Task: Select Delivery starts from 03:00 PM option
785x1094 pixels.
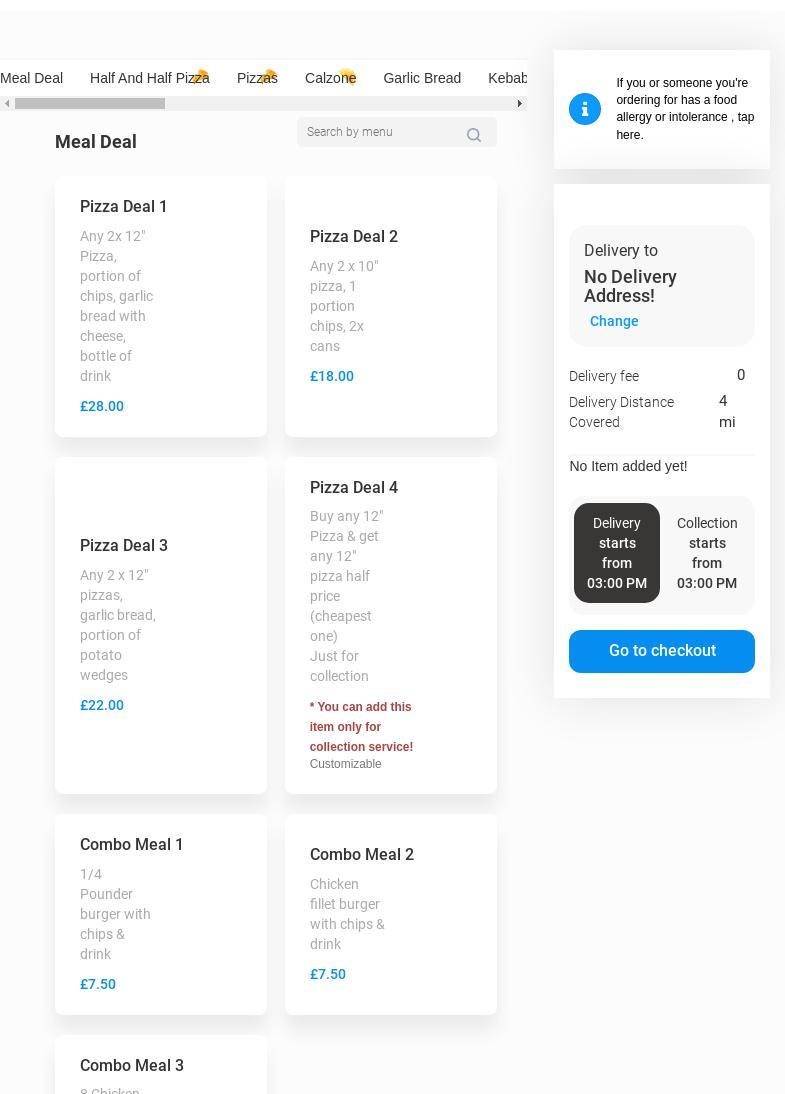Action: click(617, 553)
